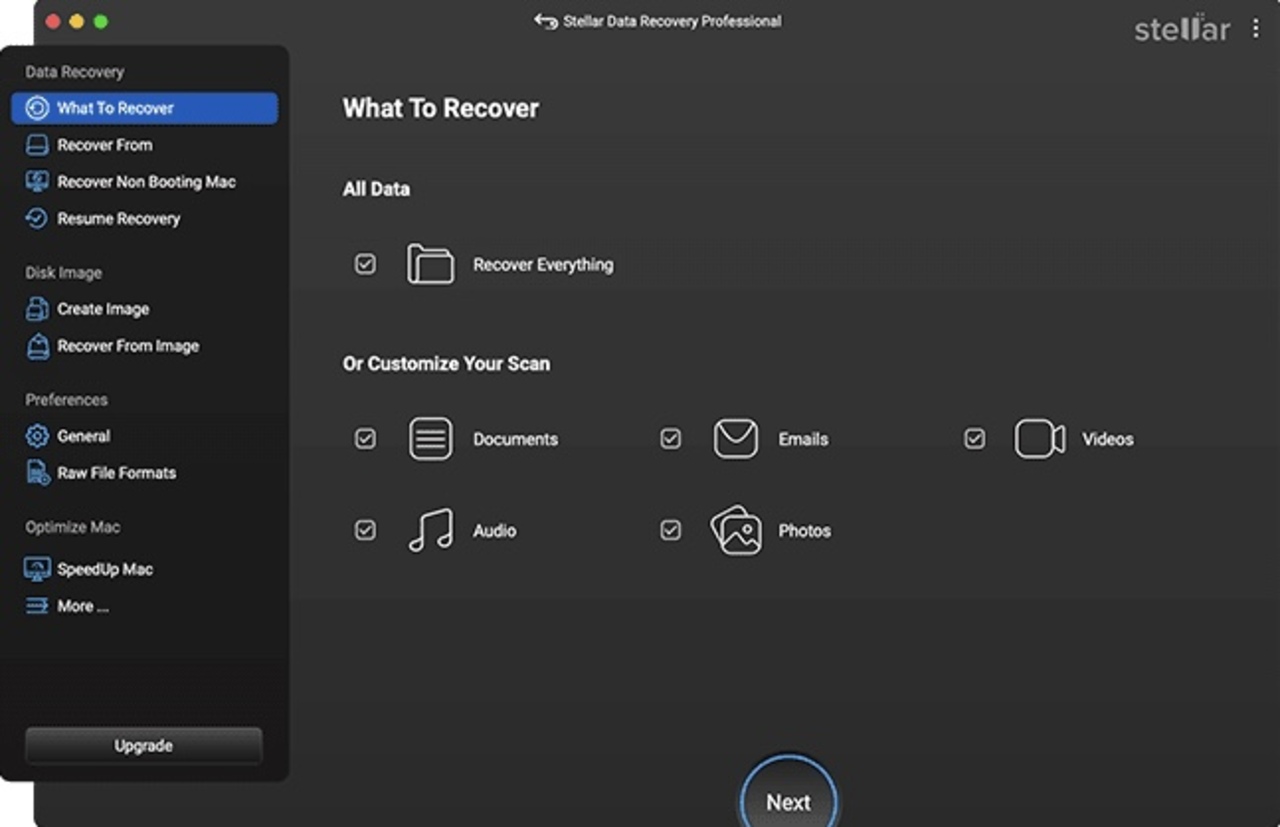Click the Upgrade button
Viewport: 1280px width, 827px height.
tap(144, 746)
